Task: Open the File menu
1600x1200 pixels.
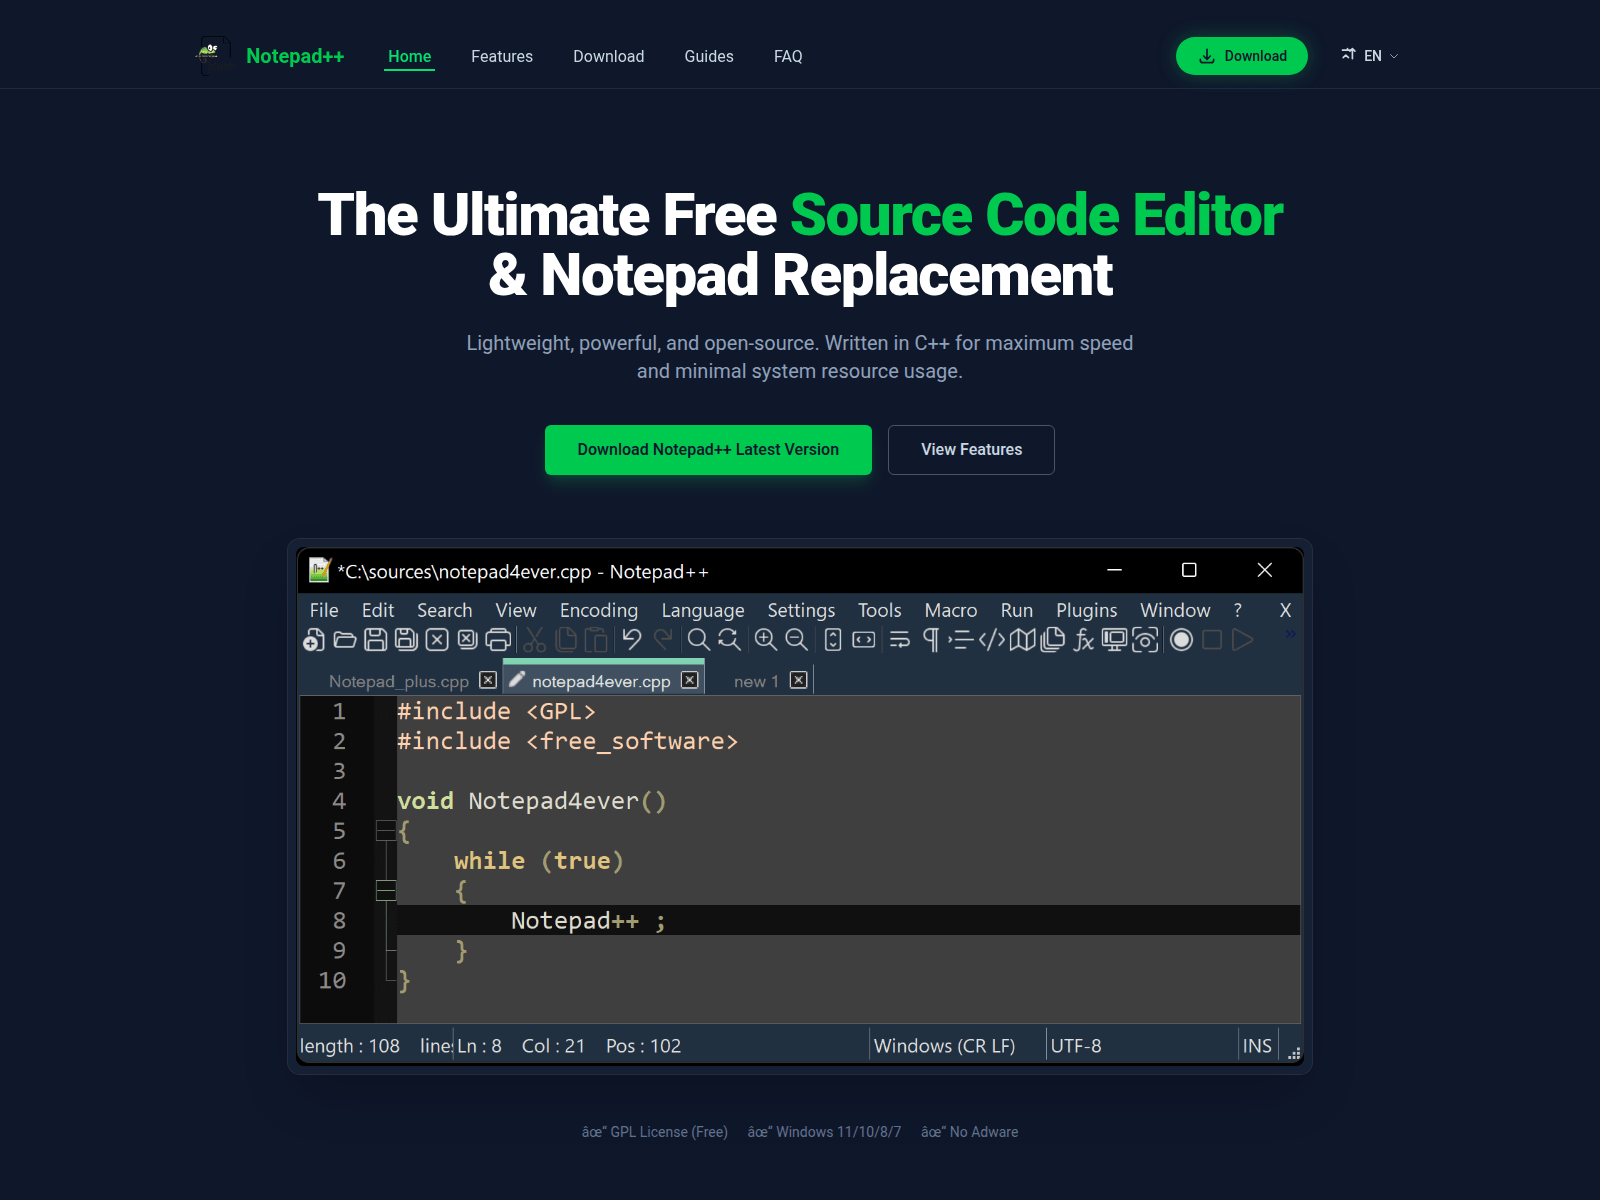Action: click(324, 610)
